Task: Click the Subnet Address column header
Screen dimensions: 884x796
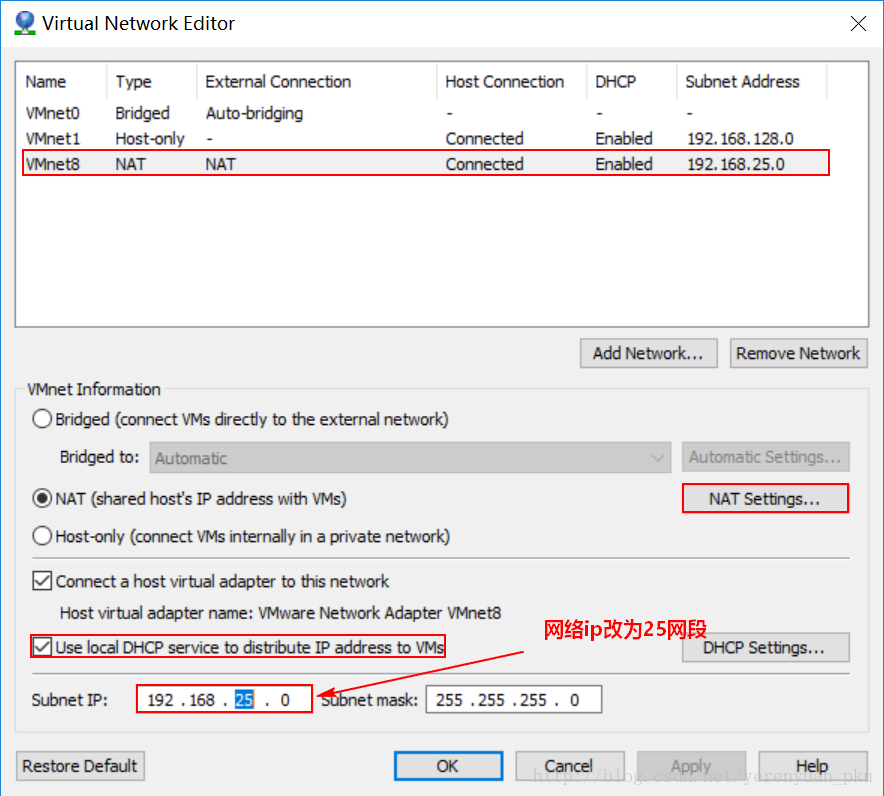Action: (752, 82)
